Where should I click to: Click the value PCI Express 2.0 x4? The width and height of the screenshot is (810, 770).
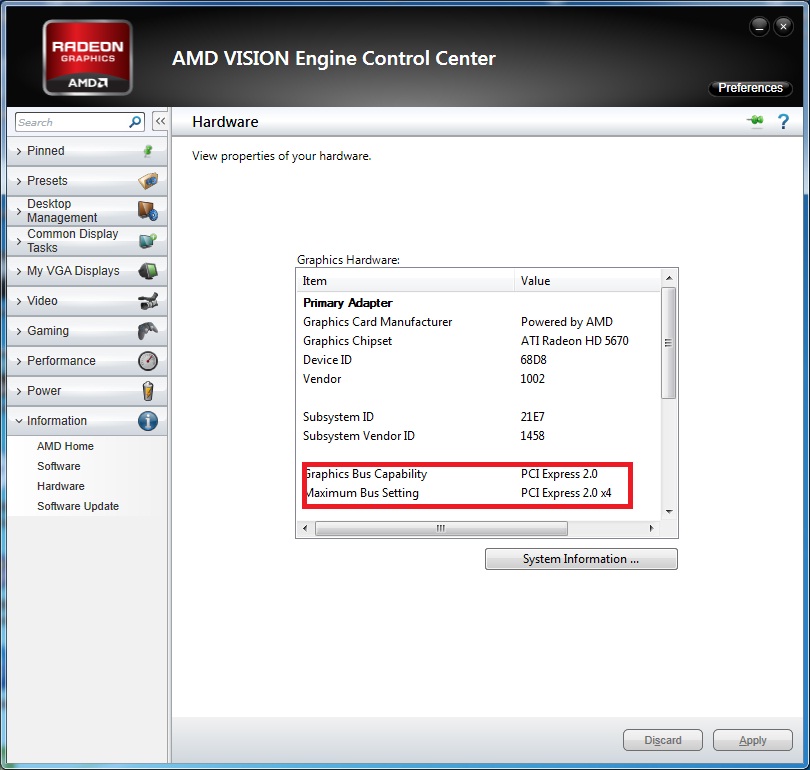[x=566, y=493]
